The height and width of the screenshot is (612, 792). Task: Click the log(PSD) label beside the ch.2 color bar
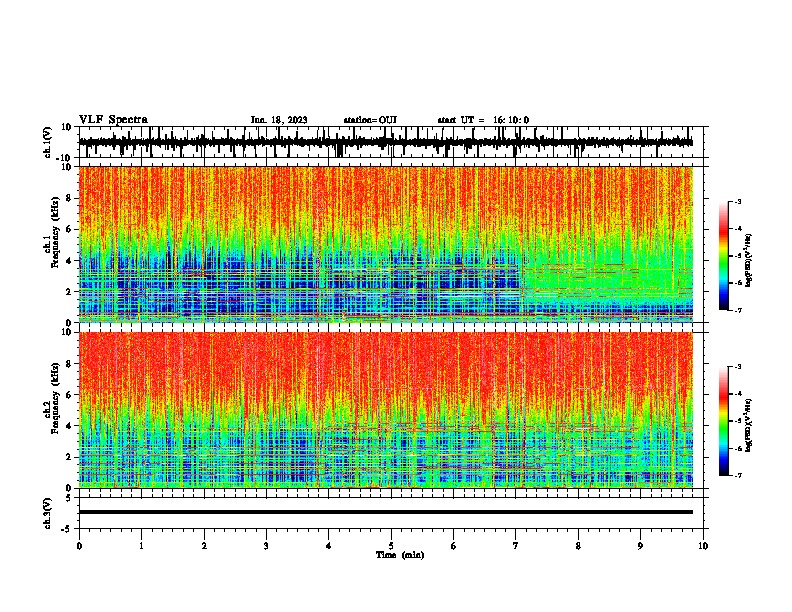tap(749, 426)
